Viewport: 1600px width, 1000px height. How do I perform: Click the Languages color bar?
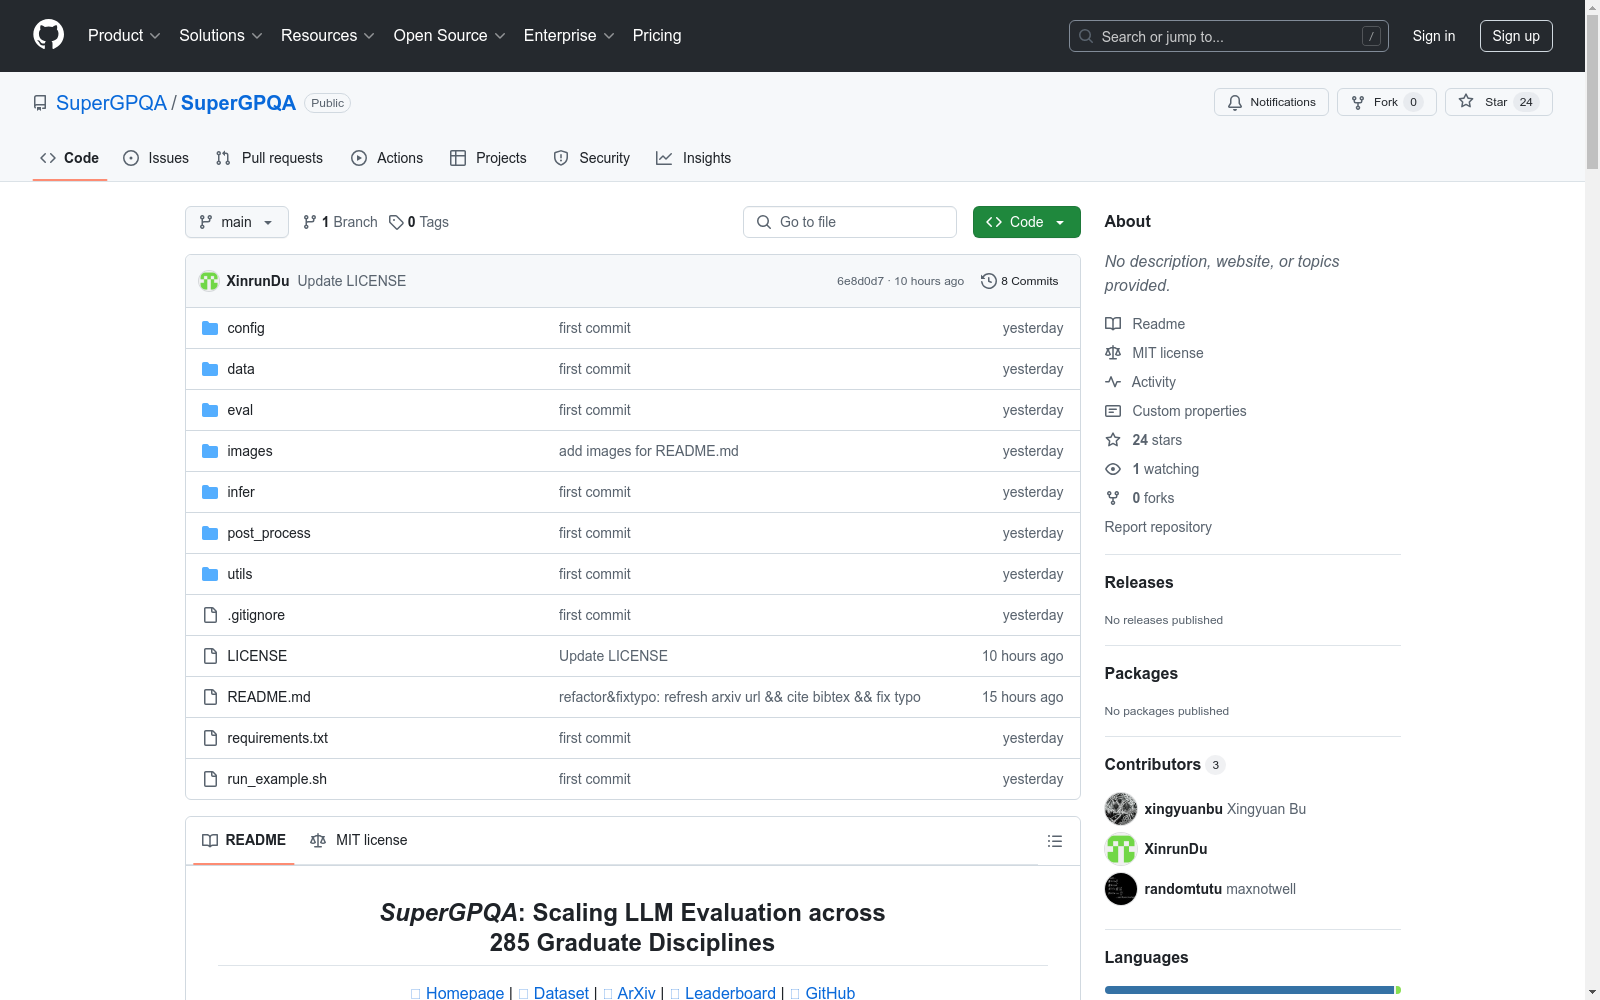(1250, 990)
